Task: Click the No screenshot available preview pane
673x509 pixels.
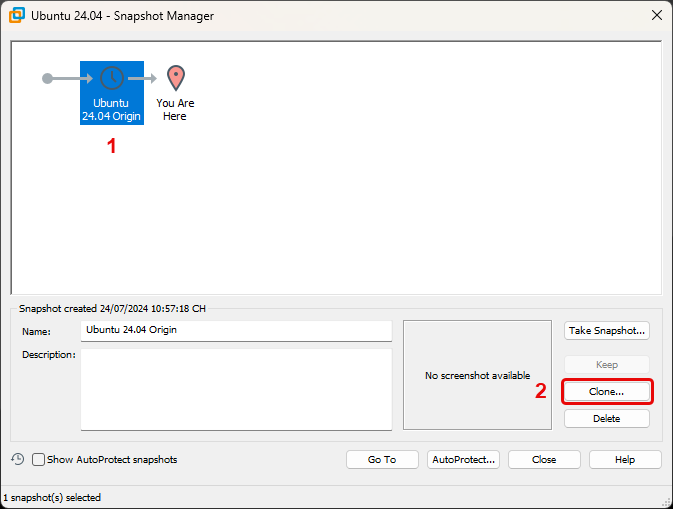Action: pos(477,375)
